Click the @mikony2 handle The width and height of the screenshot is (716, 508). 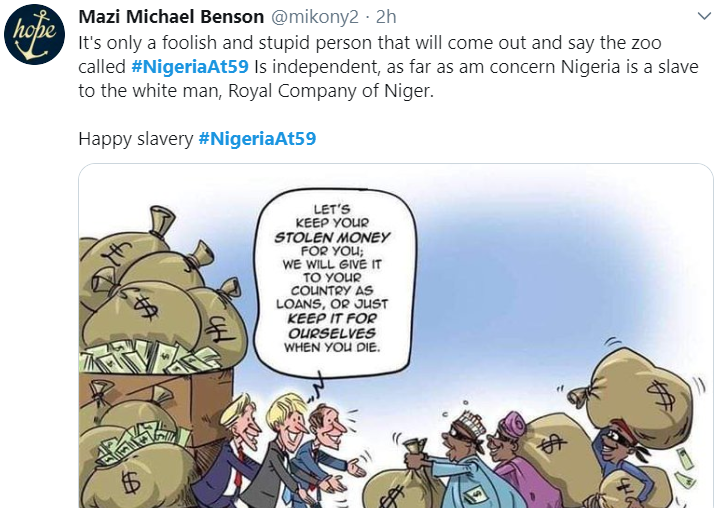point(315,17)
